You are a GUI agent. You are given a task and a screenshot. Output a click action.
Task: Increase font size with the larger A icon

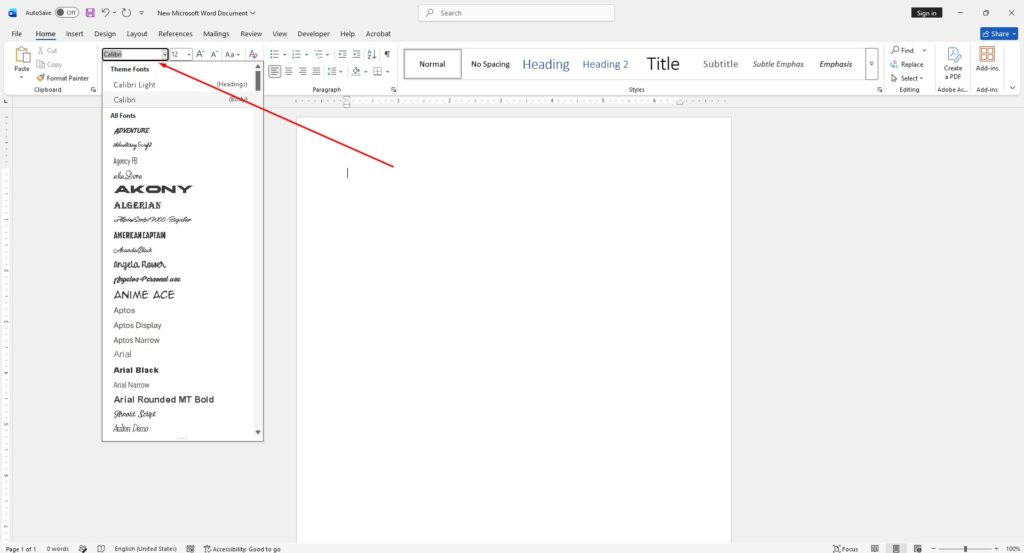pos(200,54)
